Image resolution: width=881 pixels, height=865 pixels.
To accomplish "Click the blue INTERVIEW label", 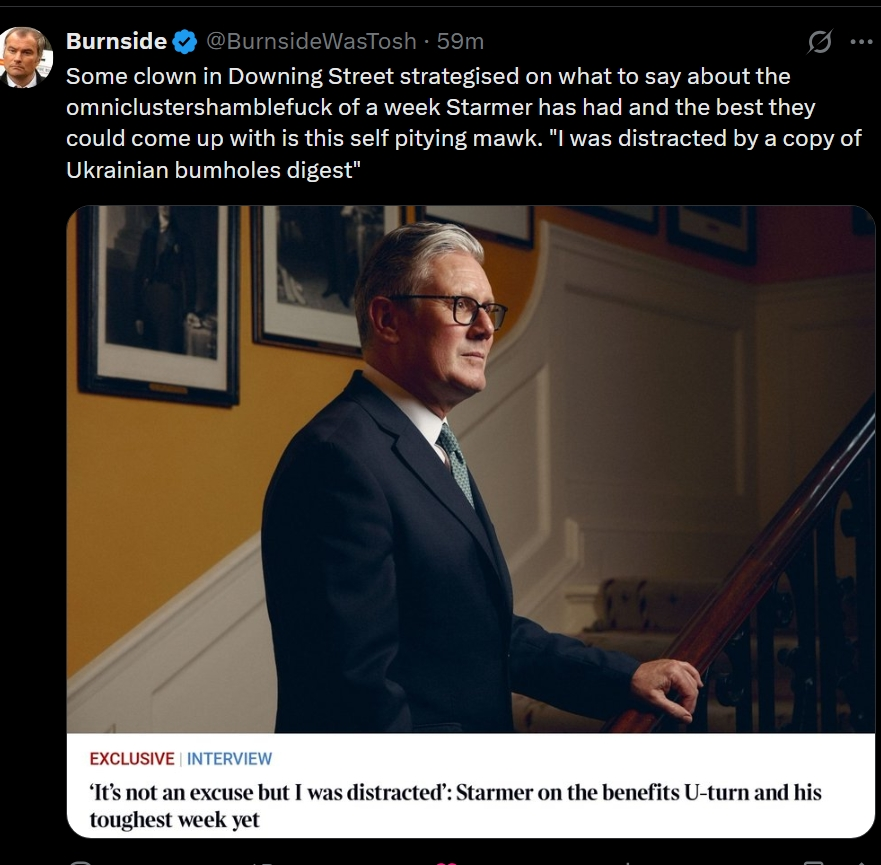I will [x=229, y=759].
